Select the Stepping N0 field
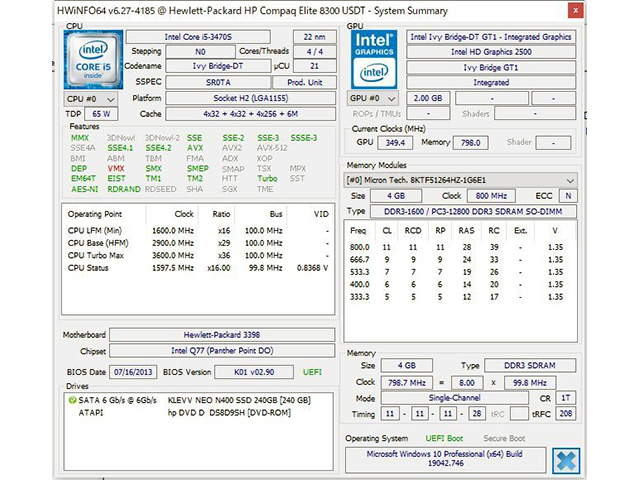The height and width of the screenshot is (480, 640). [x=200, y=52]
